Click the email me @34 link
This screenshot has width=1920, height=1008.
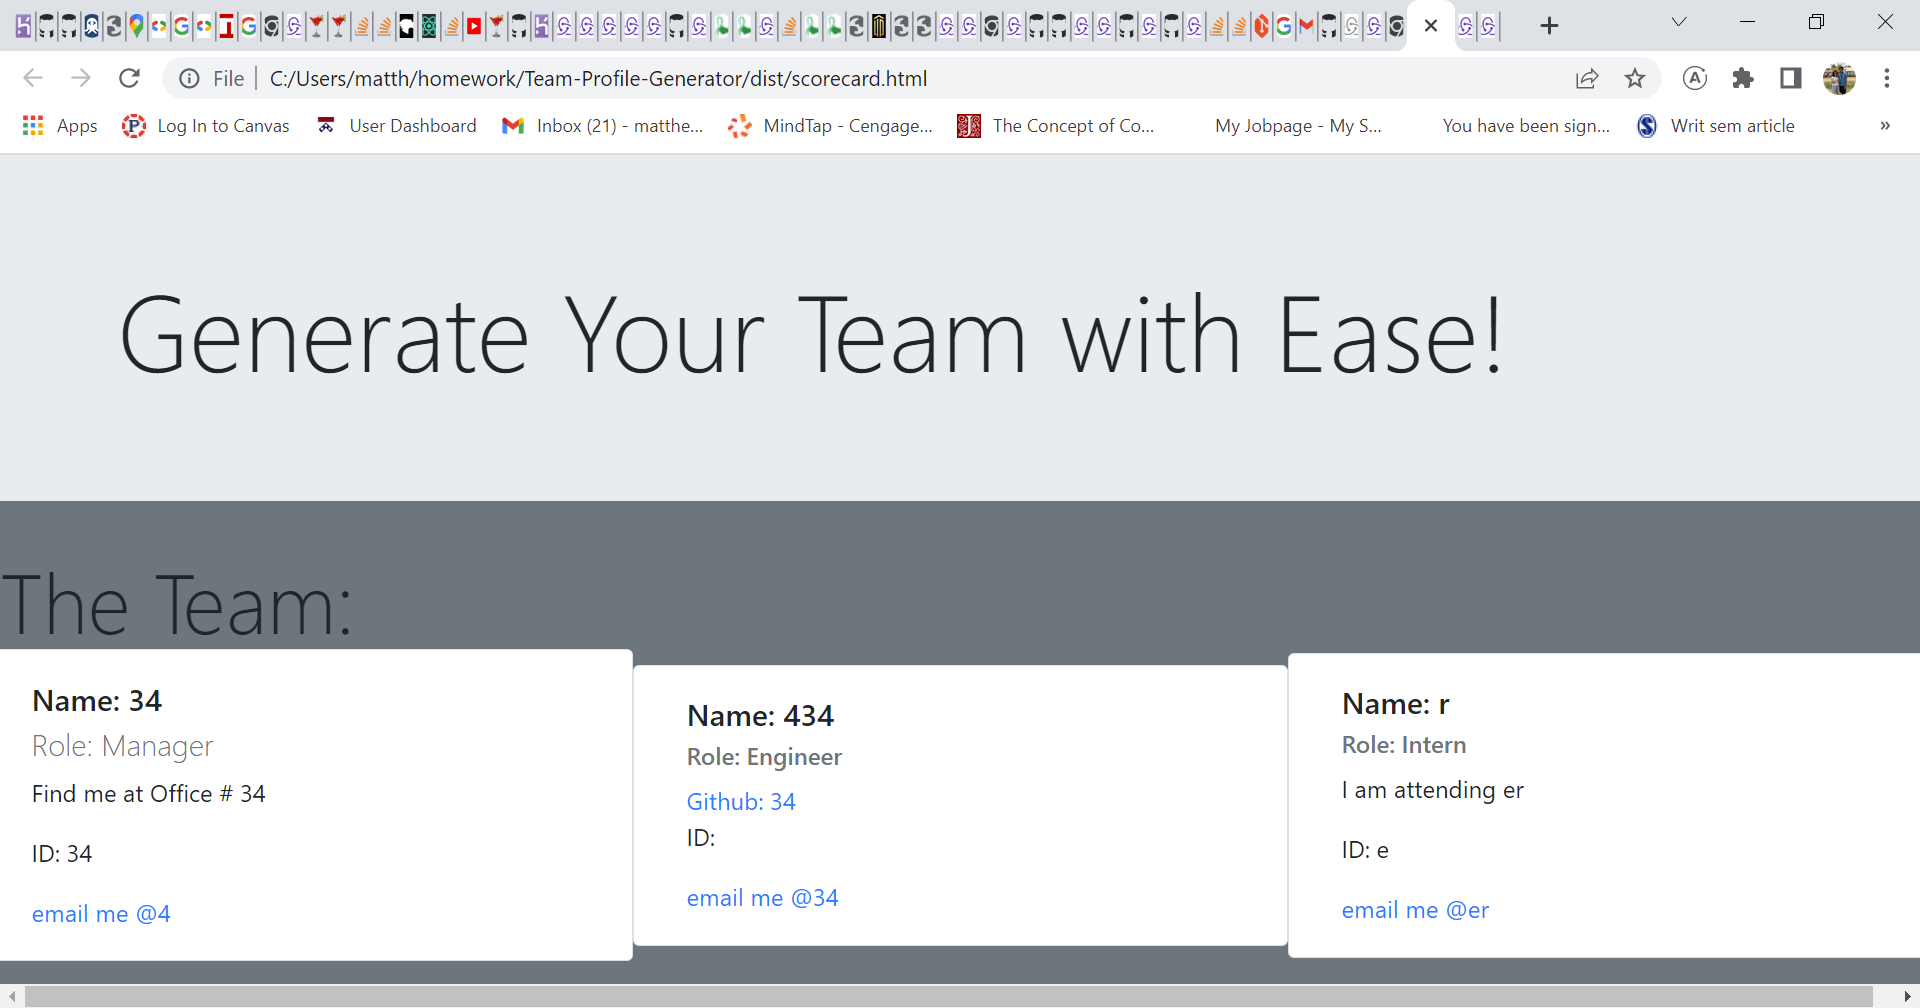[x=762, y=897]
